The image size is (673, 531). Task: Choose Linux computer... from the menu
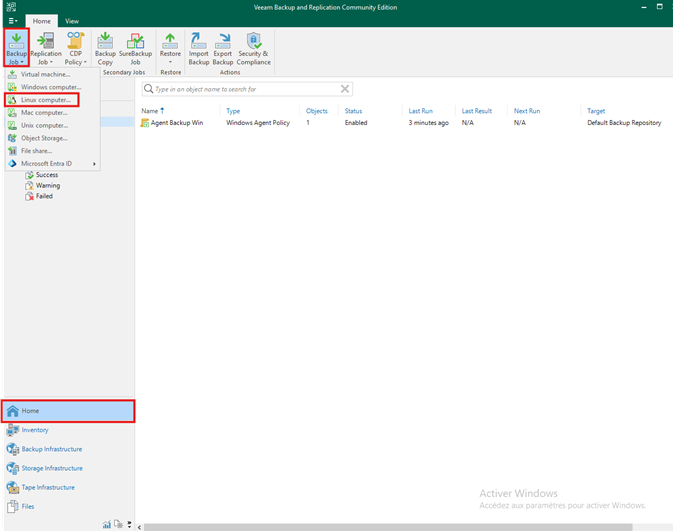(46, 100)
